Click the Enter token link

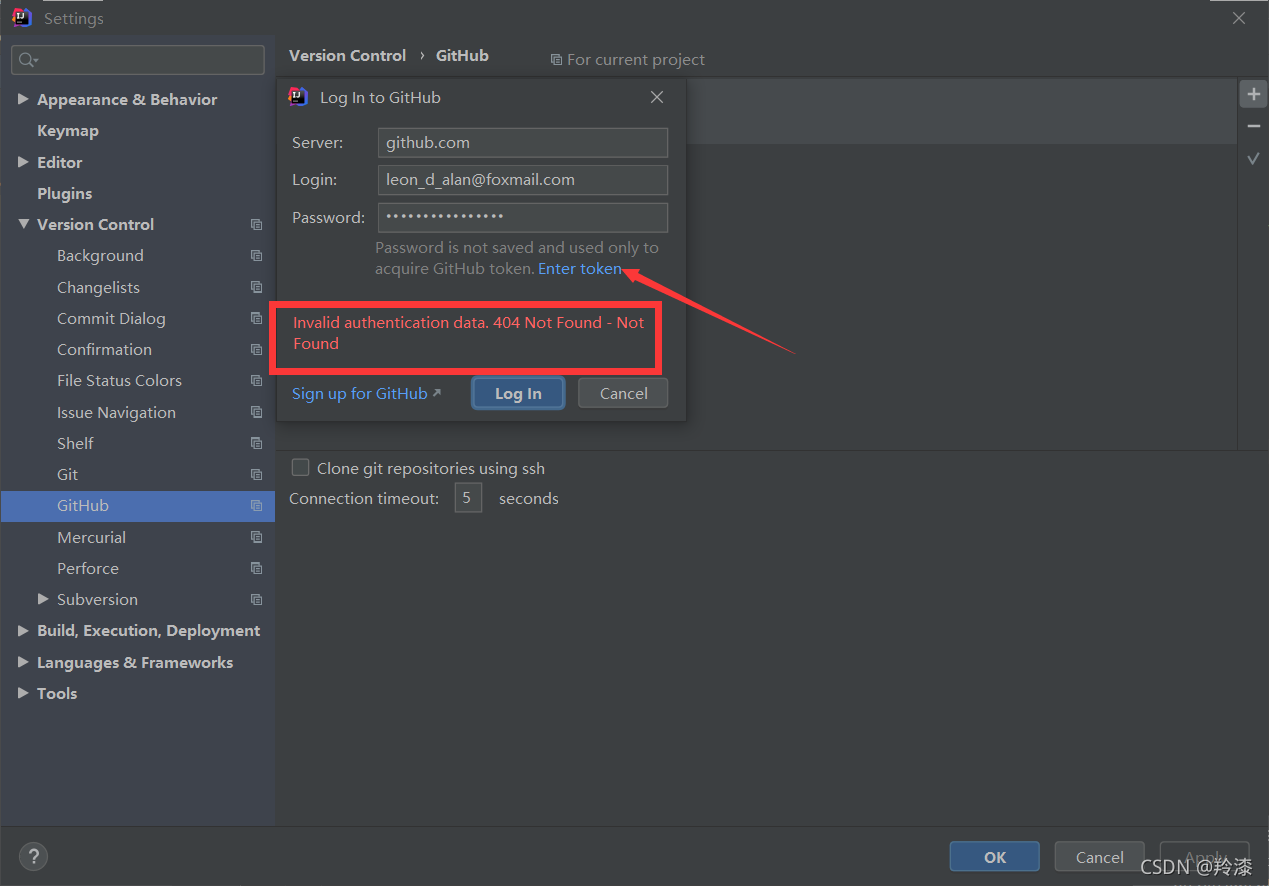point(580,269)
